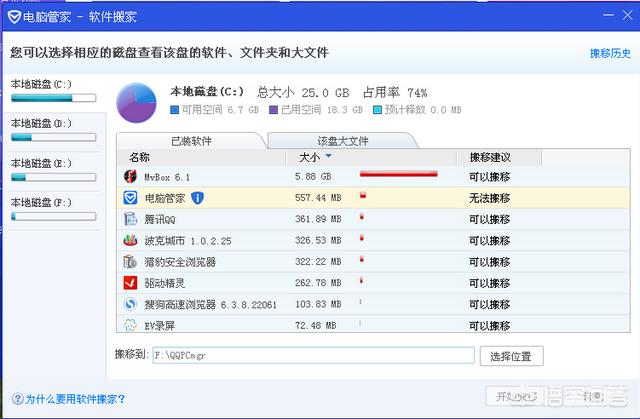Click the 5.88 GB size value
The height and width of the screenshot is (419, 640).
pyautogui.click(x=313, y=177)
